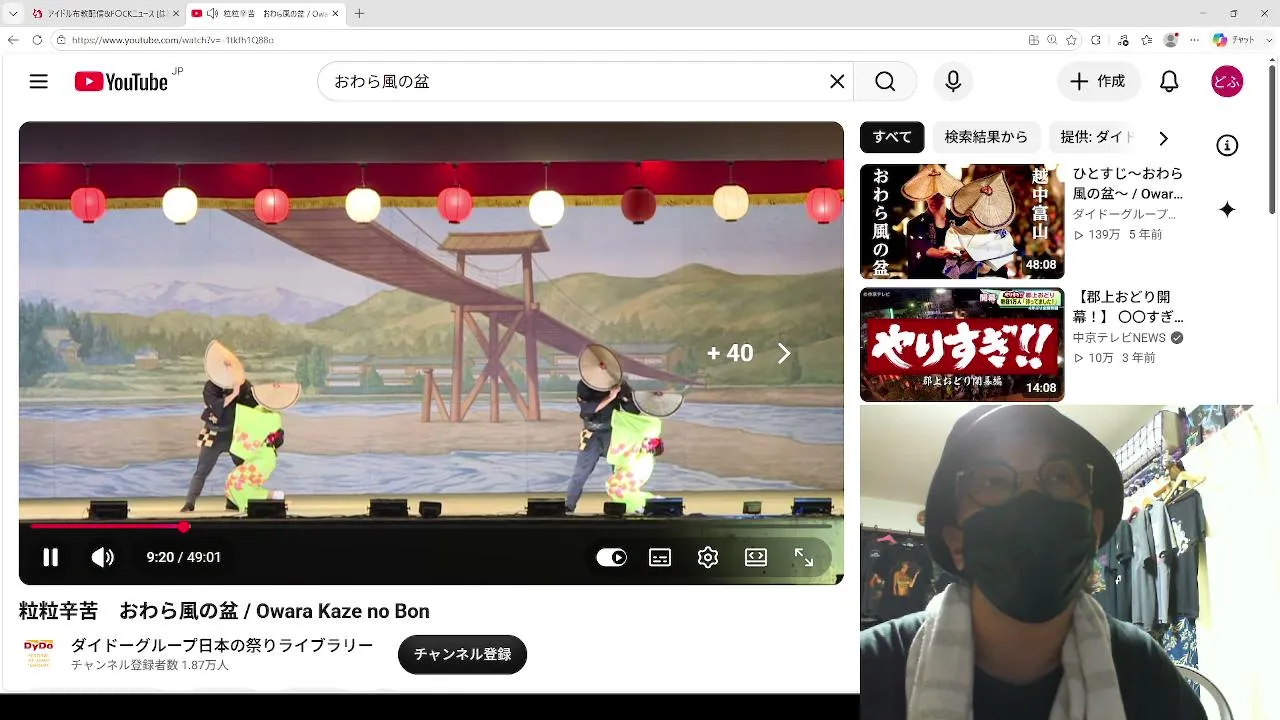The height and width of the screenshot is (720, 1280).
Task: Open a new browser tab
Action: pos(359,14)
